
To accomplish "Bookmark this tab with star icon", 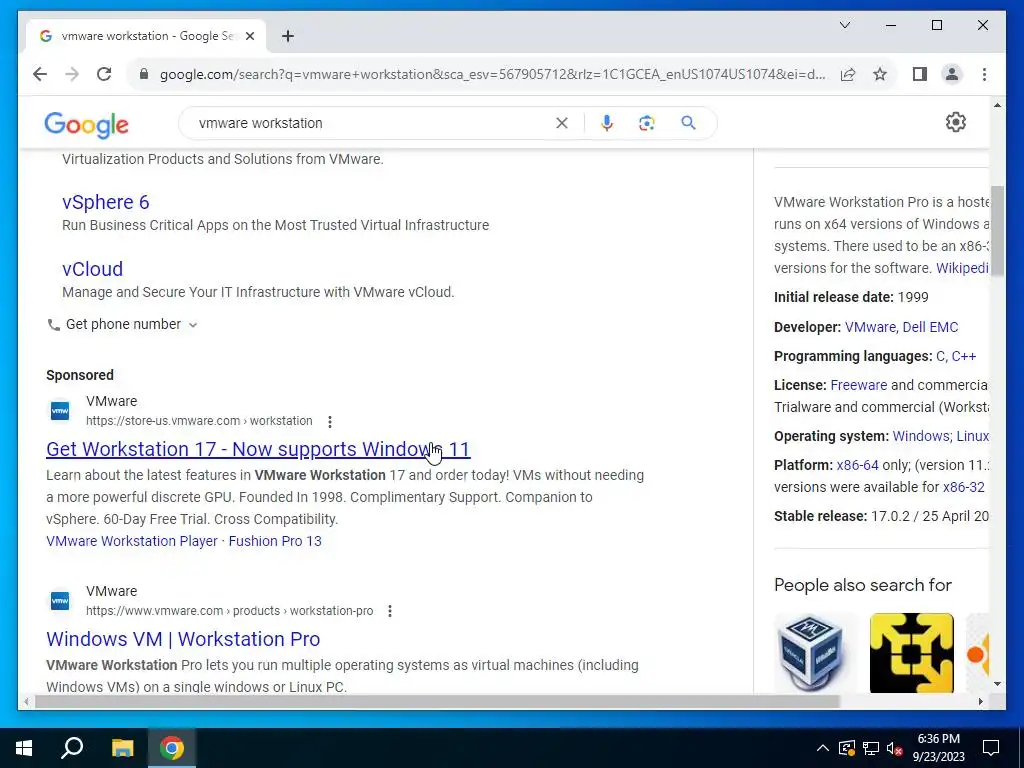I will (x=880, y=74).
